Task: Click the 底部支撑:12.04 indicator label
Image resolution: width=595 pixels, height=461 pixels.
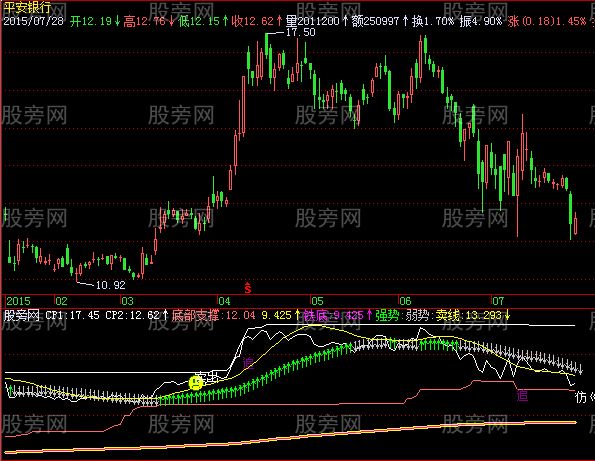Action: (x=213, y=315)
